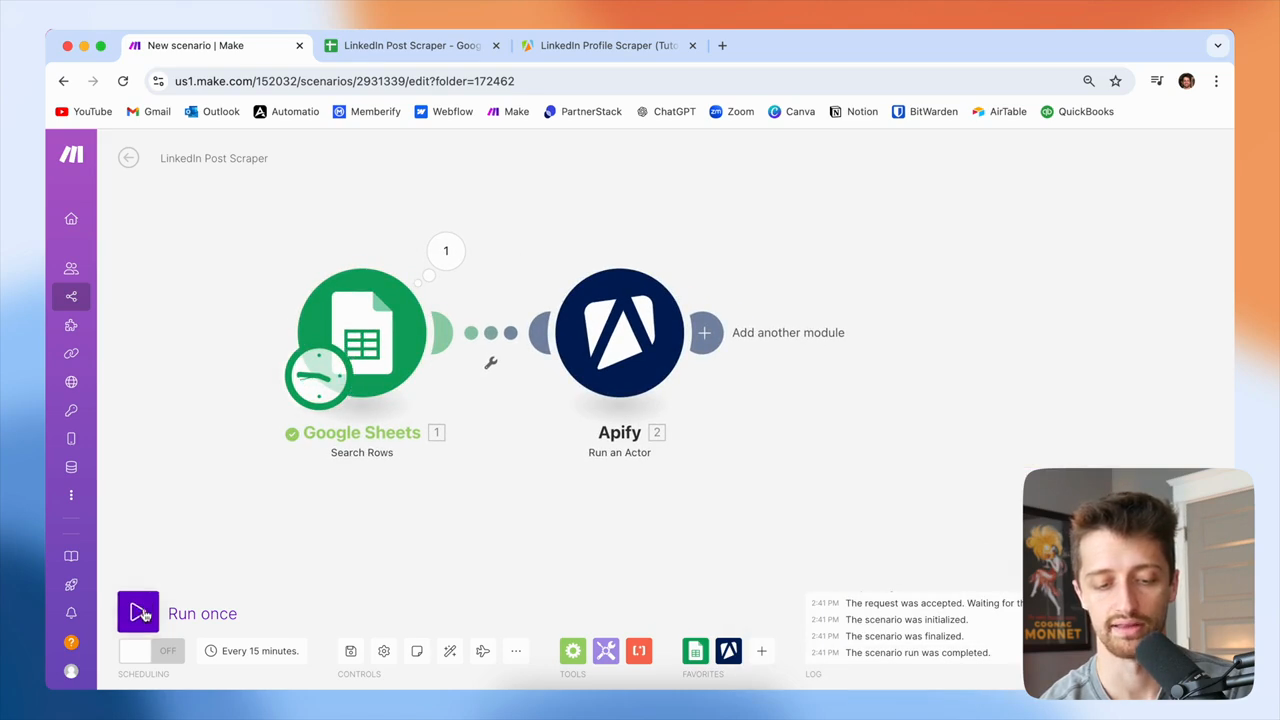Open the Apify Run an Actor module

coord(619,333)
